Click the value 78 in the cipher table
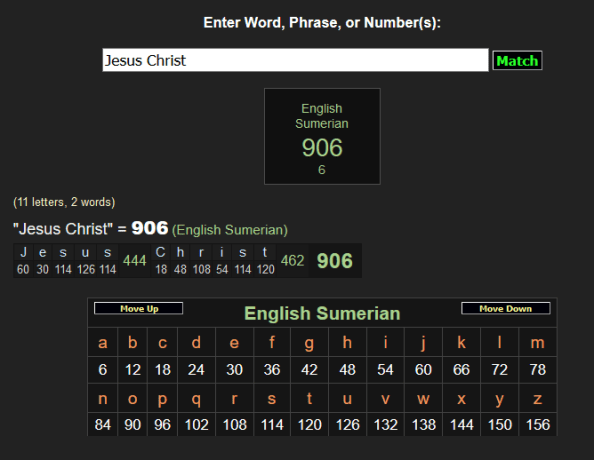 [x=538, y=369]
